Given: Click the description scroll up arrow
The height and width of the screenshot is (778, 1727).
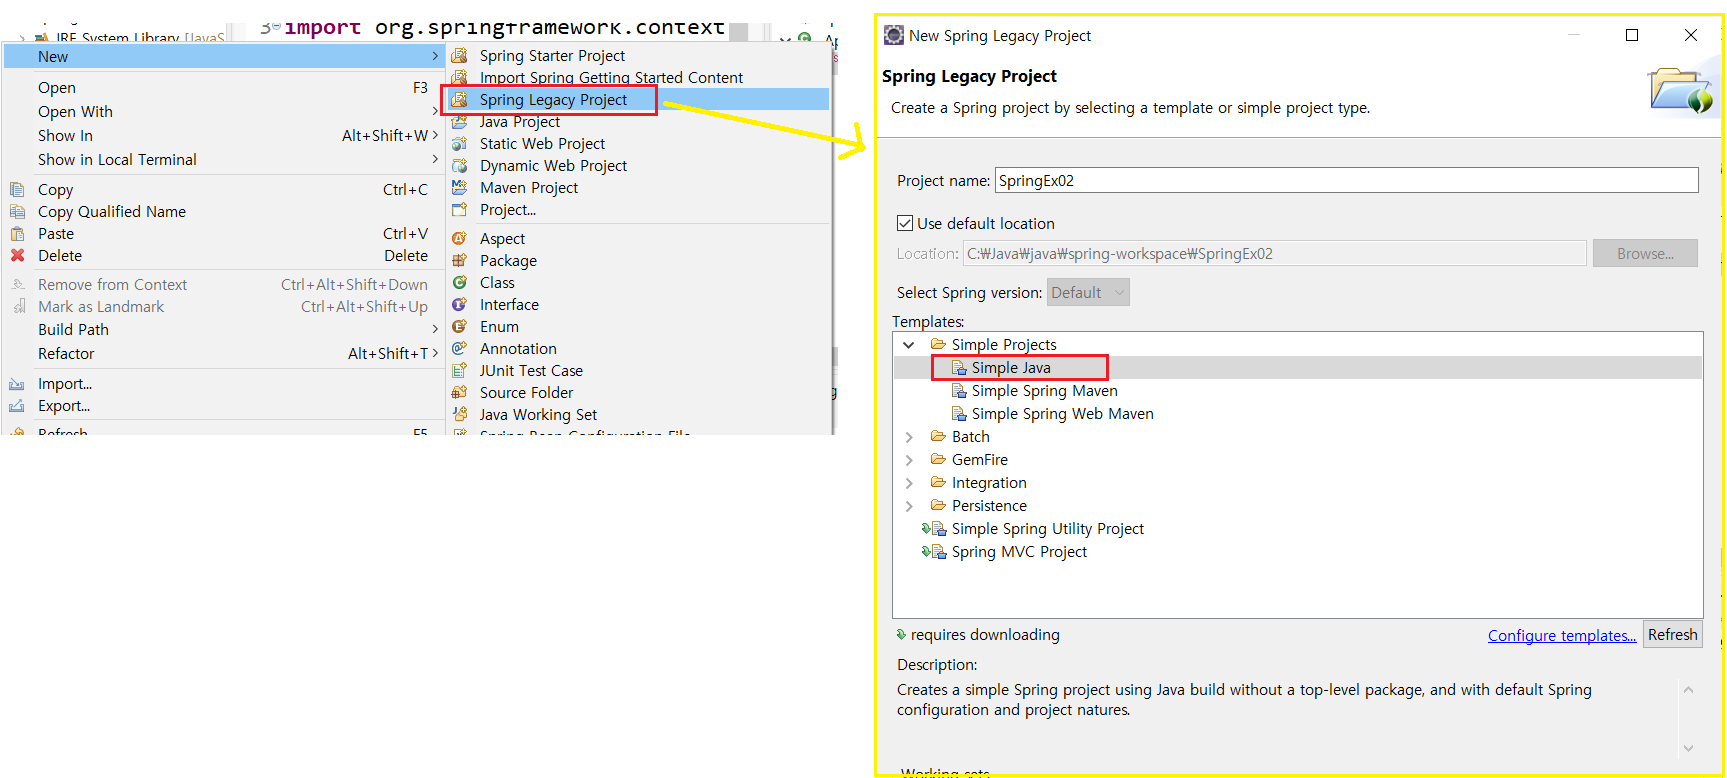Looking at the screenshot, I should pyautogui.click(x=1688, y=690).
